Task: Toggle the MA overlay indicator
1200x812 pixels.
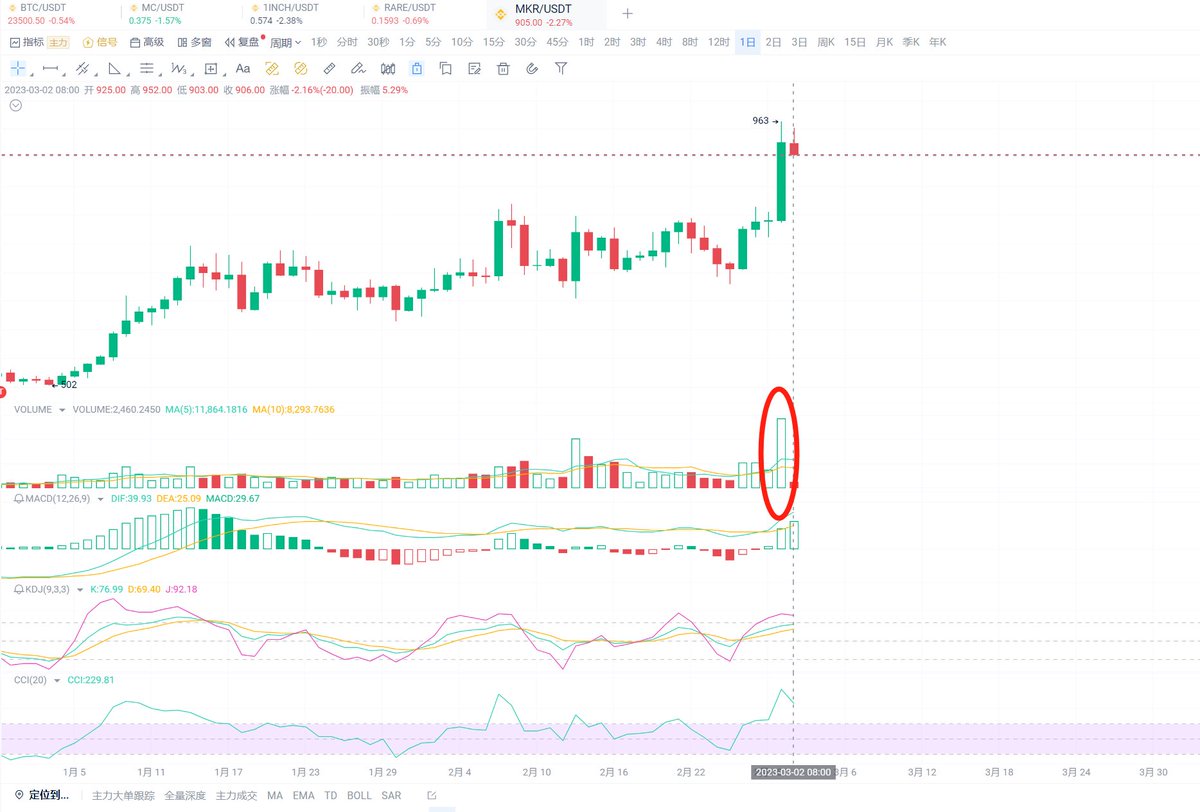Action: 275,796
